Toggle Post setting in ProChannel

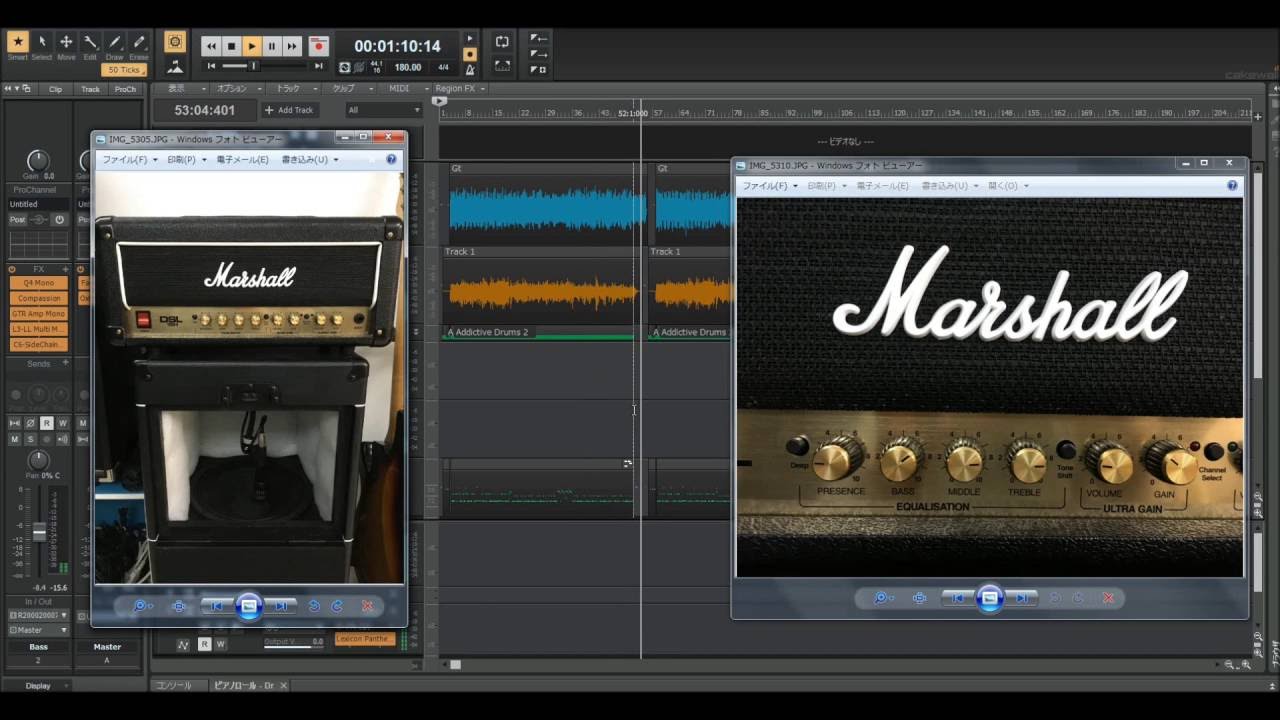point(17,219)
